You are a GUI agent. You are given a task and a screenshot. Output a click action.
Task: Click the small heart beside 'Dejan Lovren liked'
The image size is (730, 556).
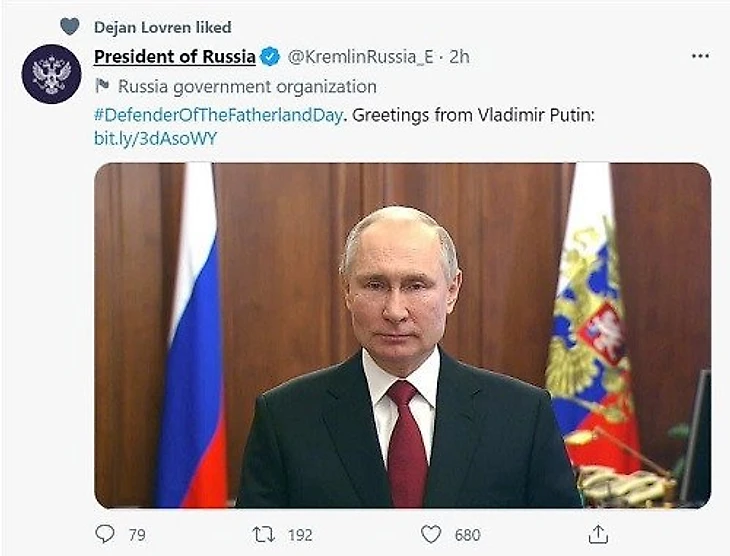69,27
